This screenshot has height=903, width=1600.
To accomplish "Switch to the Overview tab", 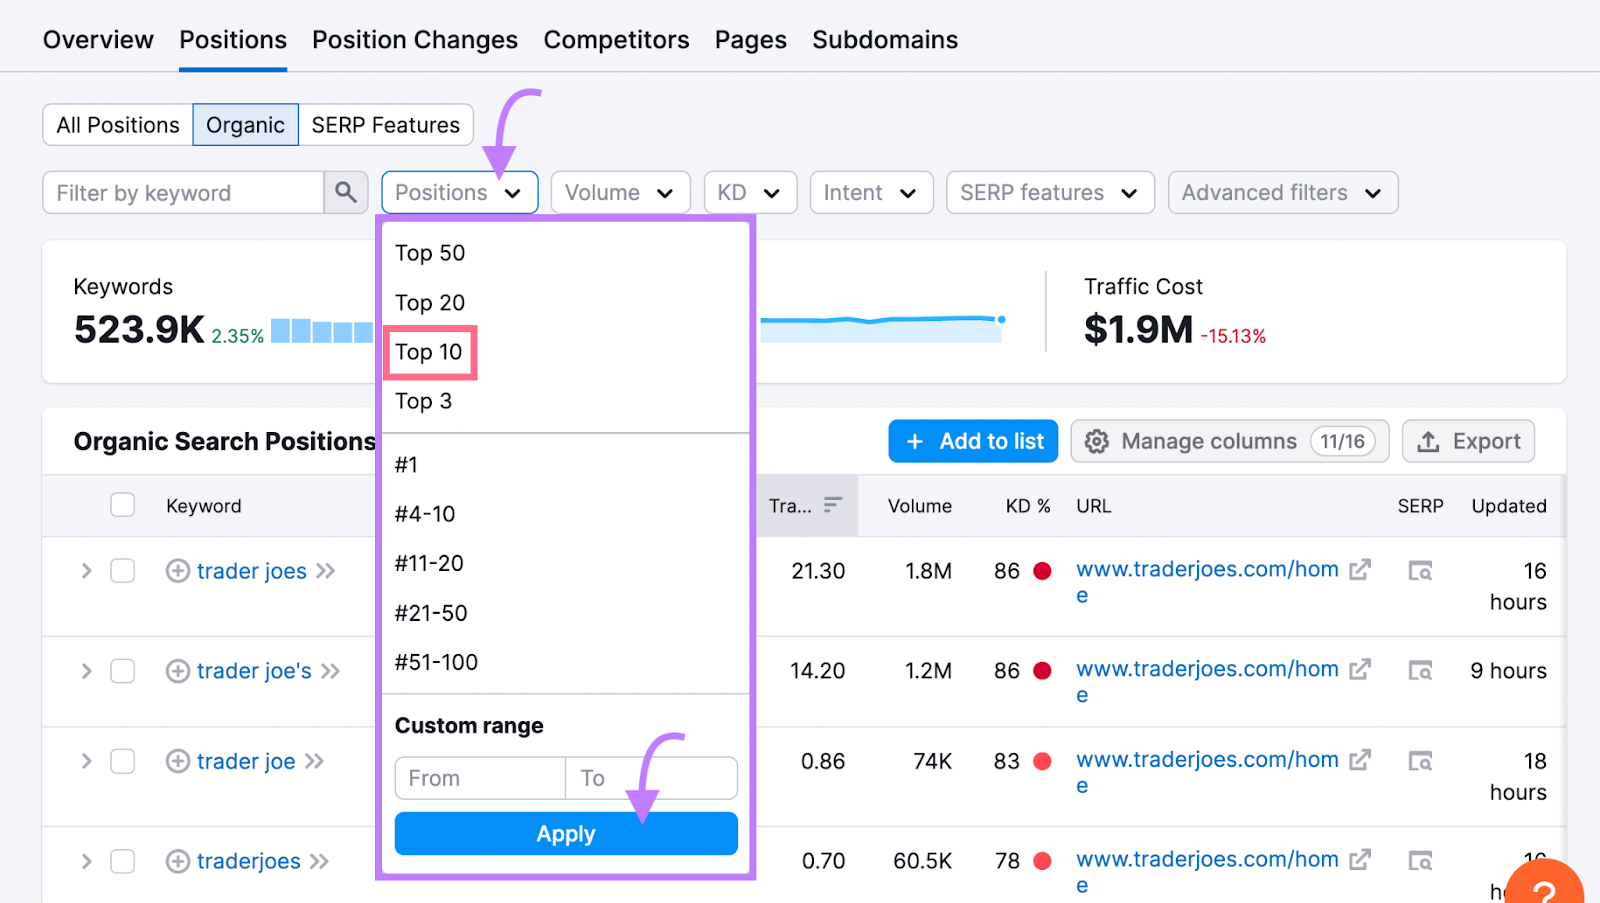I will [98, 40].
